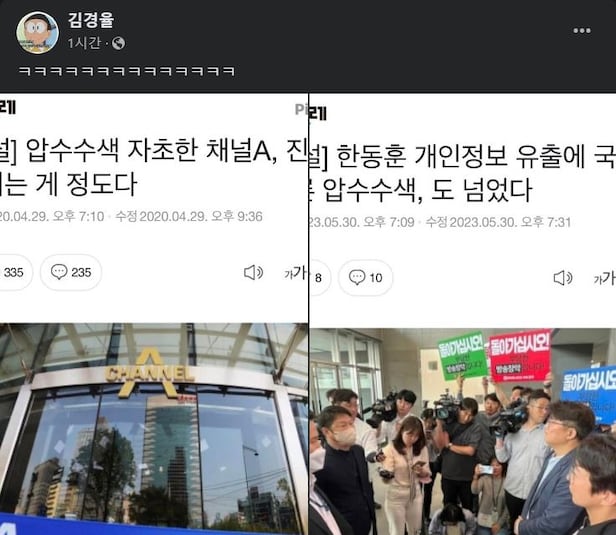Open the Channel A building photo
The height and width of the screenshot is (535, 616).
pos(154,429)
